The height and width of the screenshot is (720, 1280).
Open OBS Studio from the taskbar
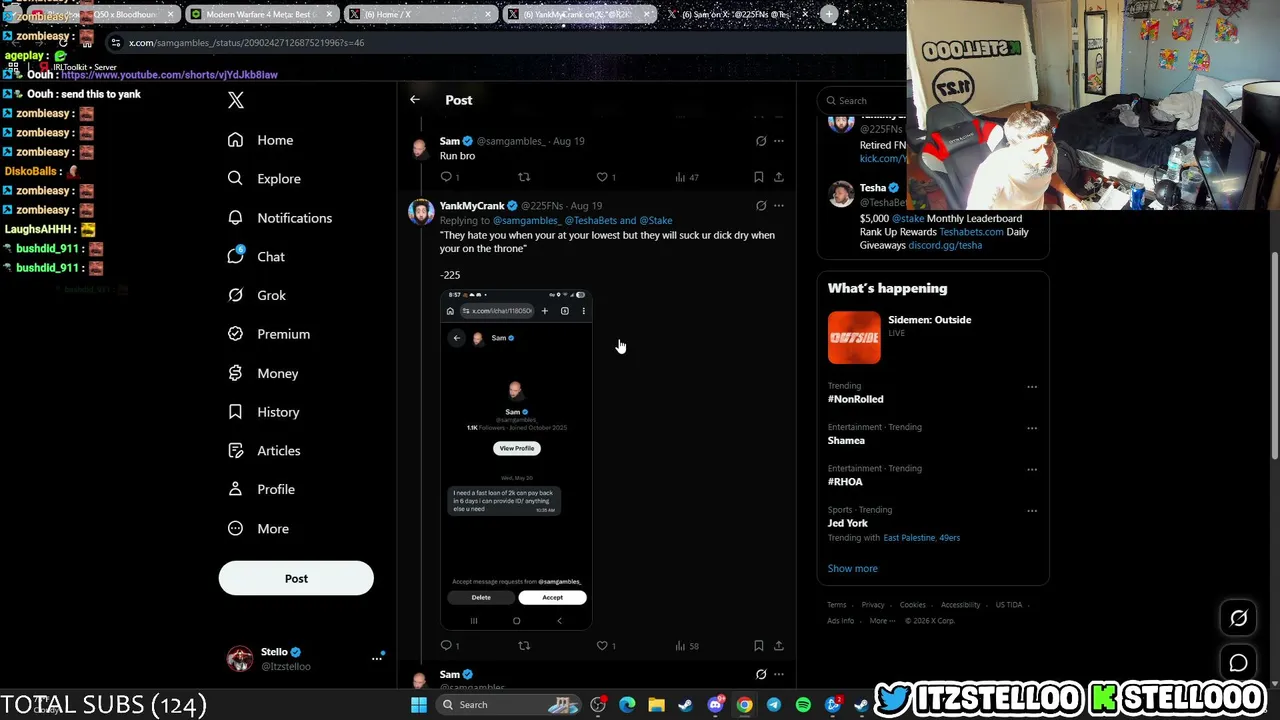click(598, 705)
